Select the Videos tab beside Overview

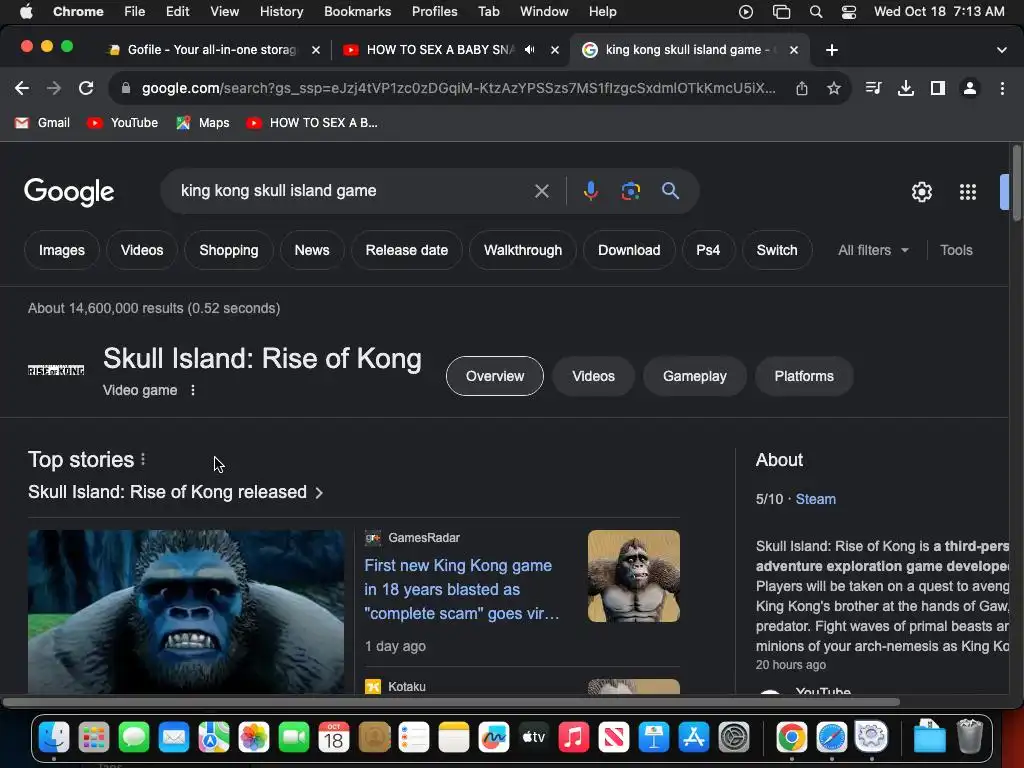(593, 376)
